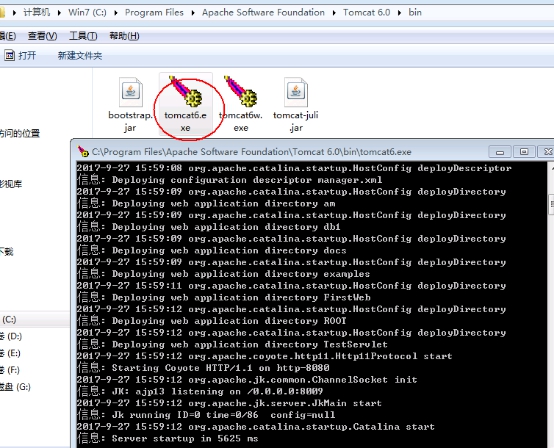Expand the dropdown arrow after Win7 (C:)
The height and width of the screenshot is (448, 554).
pos(116,13)
